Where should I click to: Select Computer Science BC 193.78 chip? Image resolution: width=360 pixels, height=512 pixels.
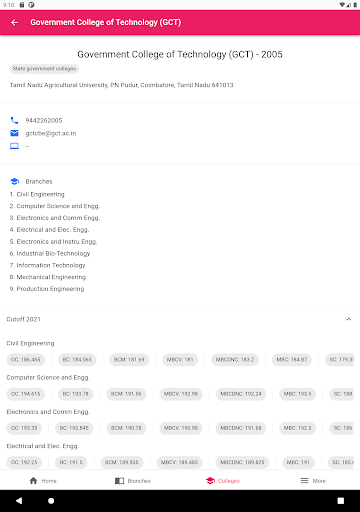pyautogui.click(x=76, y=394)
